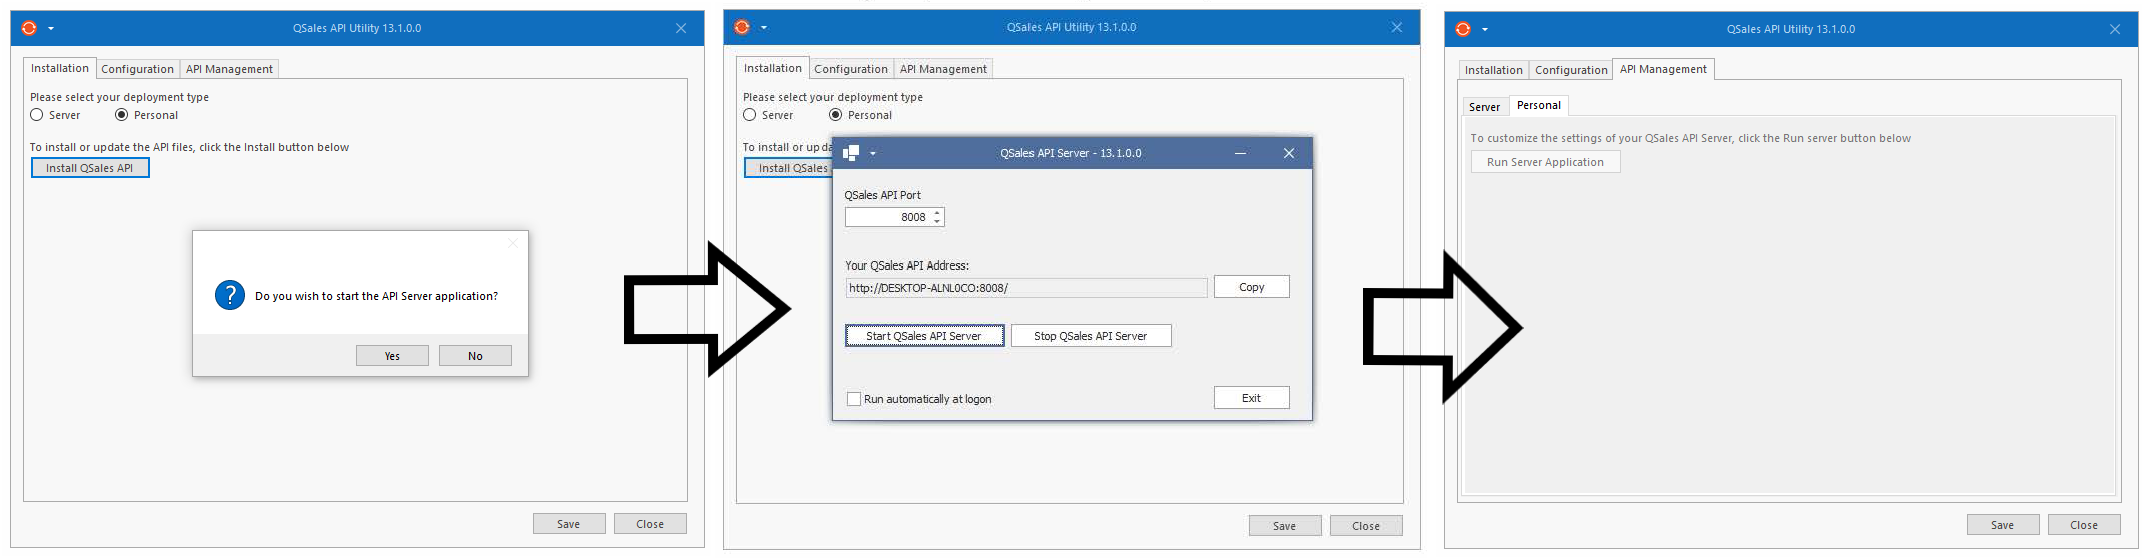Click Close button in the middle window
Screen dimensions: 2142x558
[1366, 526]
